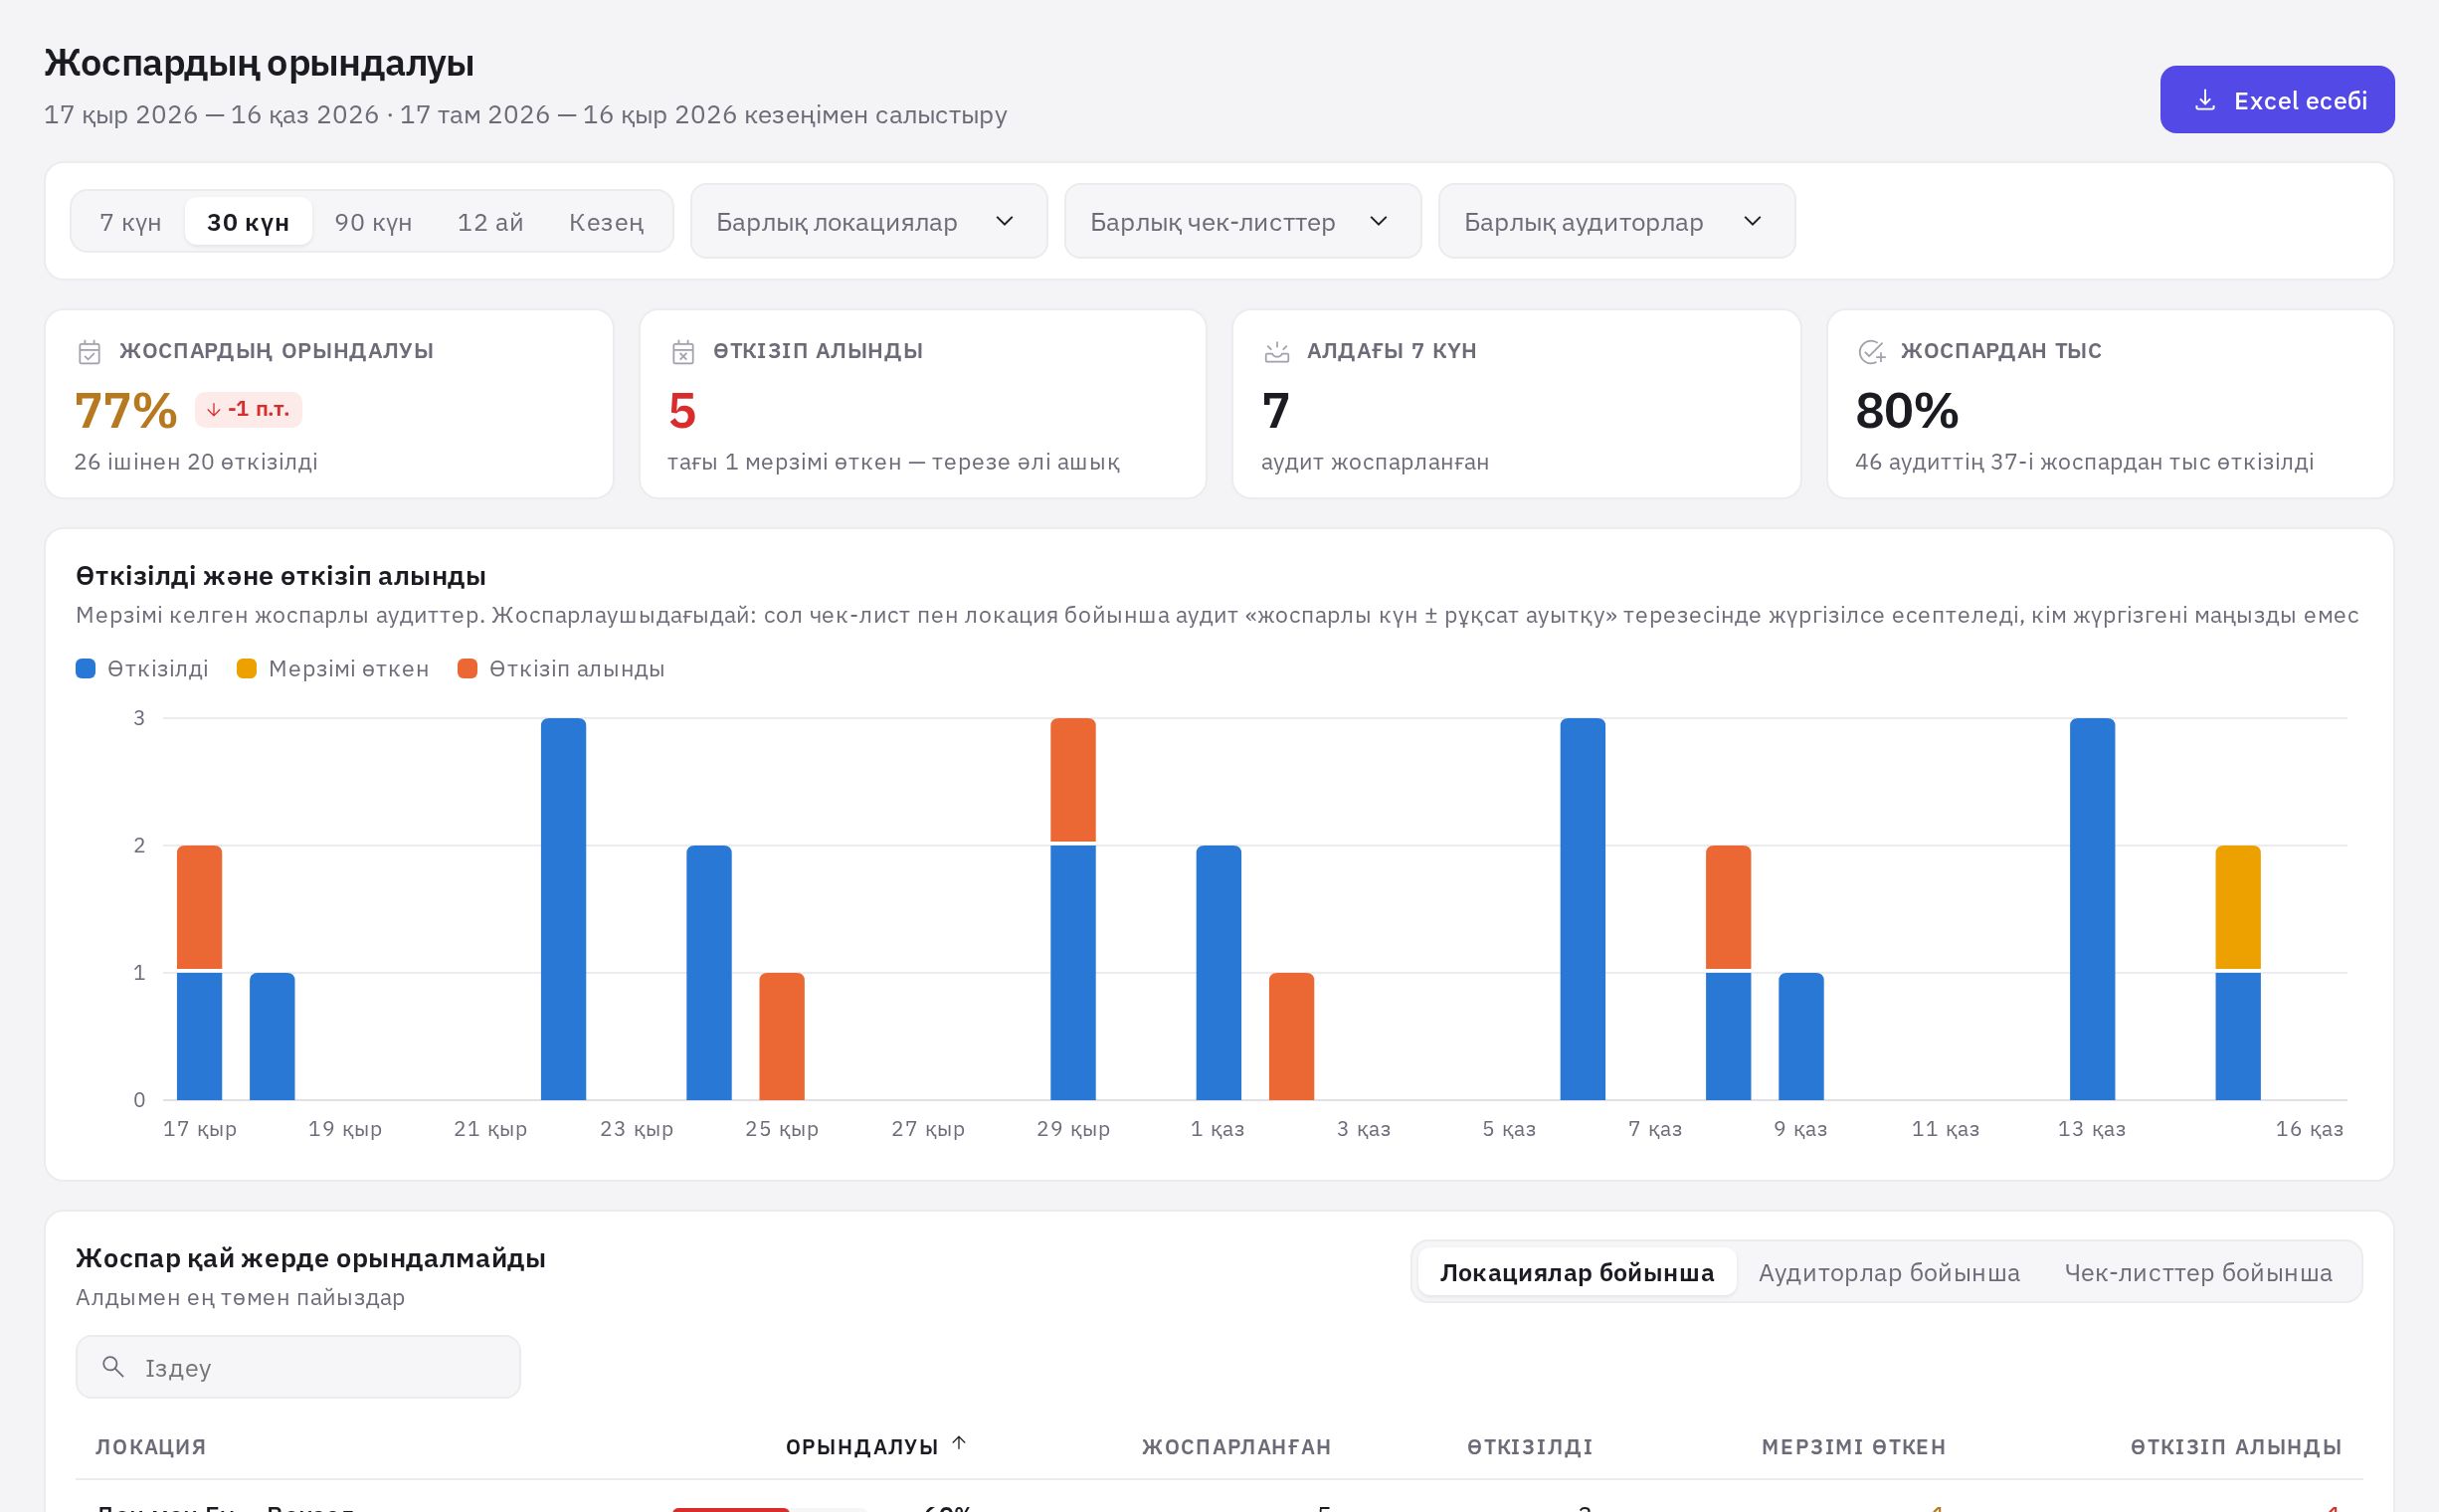The height and width of the screenshot is (1512, 2439).
Task: Click the magnifier icon in the Іздеу field
Action: [x=113, y=1366]
